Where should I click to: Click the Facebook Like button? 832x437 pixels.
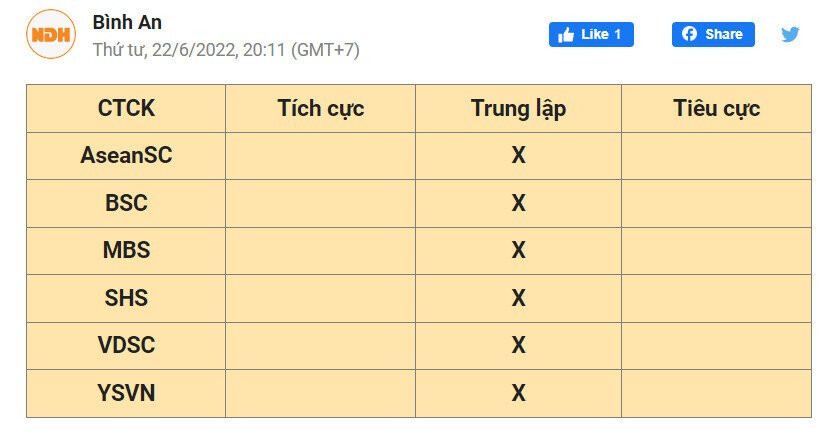point(591,34)
